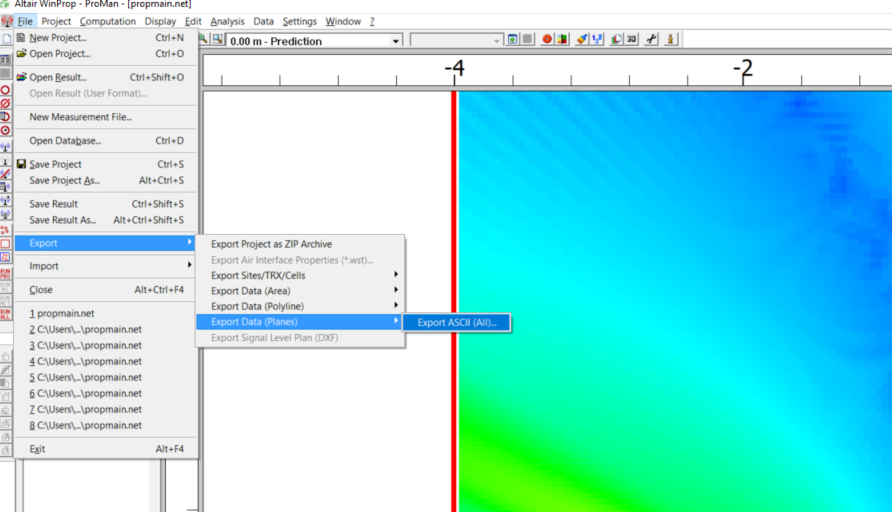Click ruler label -4
This screenshot has height=512, width=892.
click(x=455, y=68)
